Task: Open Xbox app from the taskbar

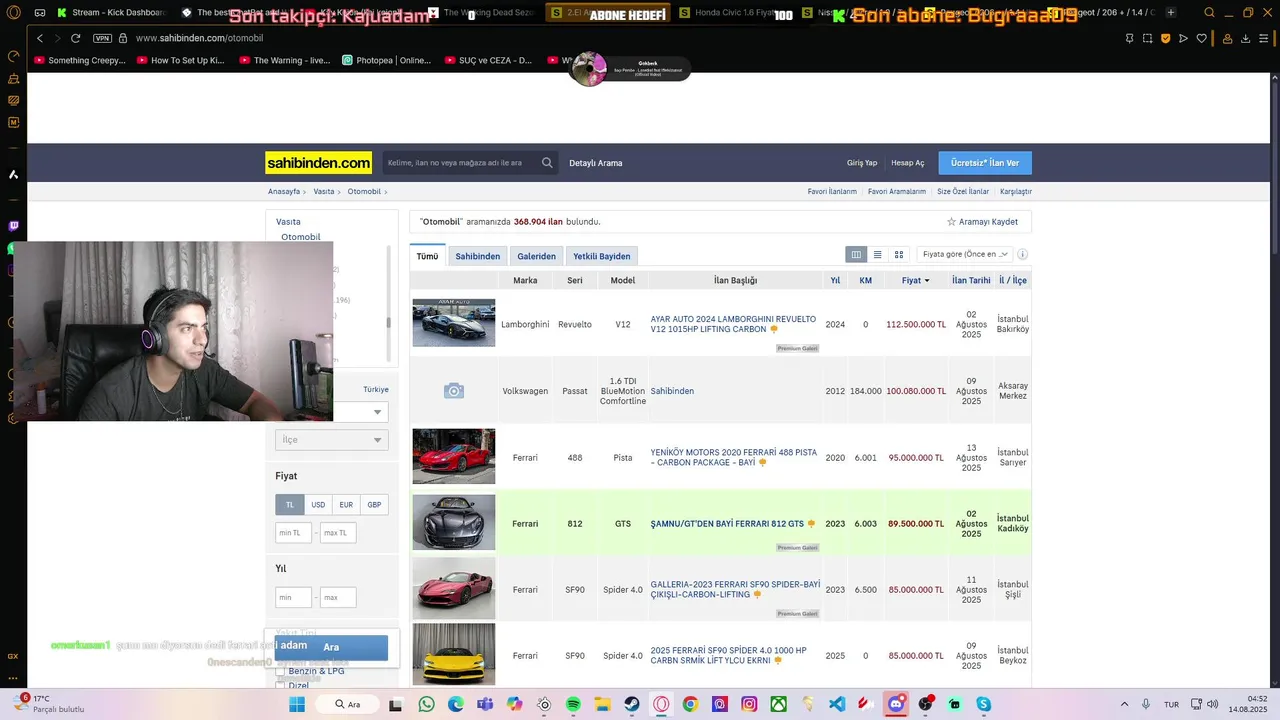Action: [x=778, y=704]
